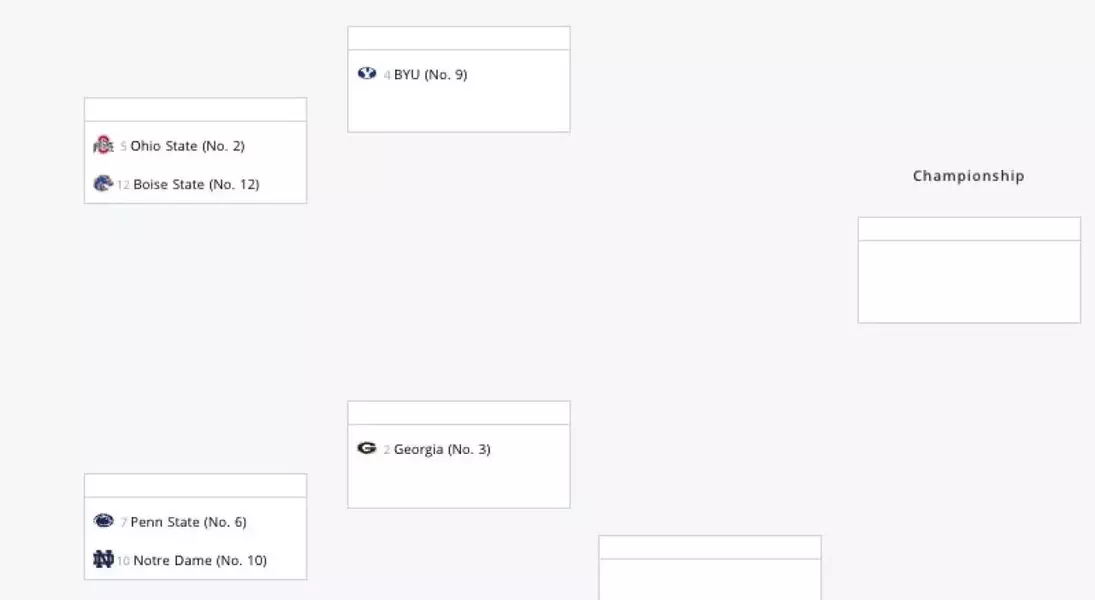Click the Notre Dame ND logo
The width and height of the screenshot is (1095, 600).
(x=103, y=559)
